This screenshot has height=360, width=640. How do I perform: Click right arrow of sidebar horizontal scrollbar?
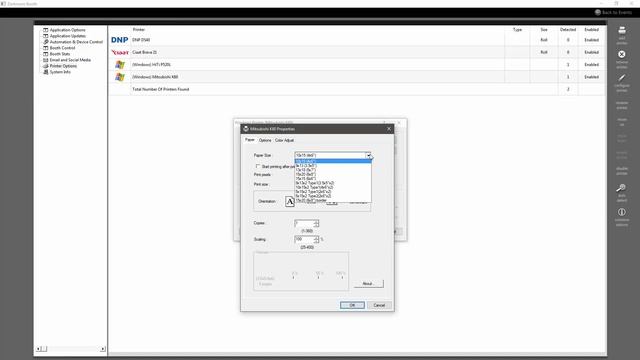click(x=102, y=349)
